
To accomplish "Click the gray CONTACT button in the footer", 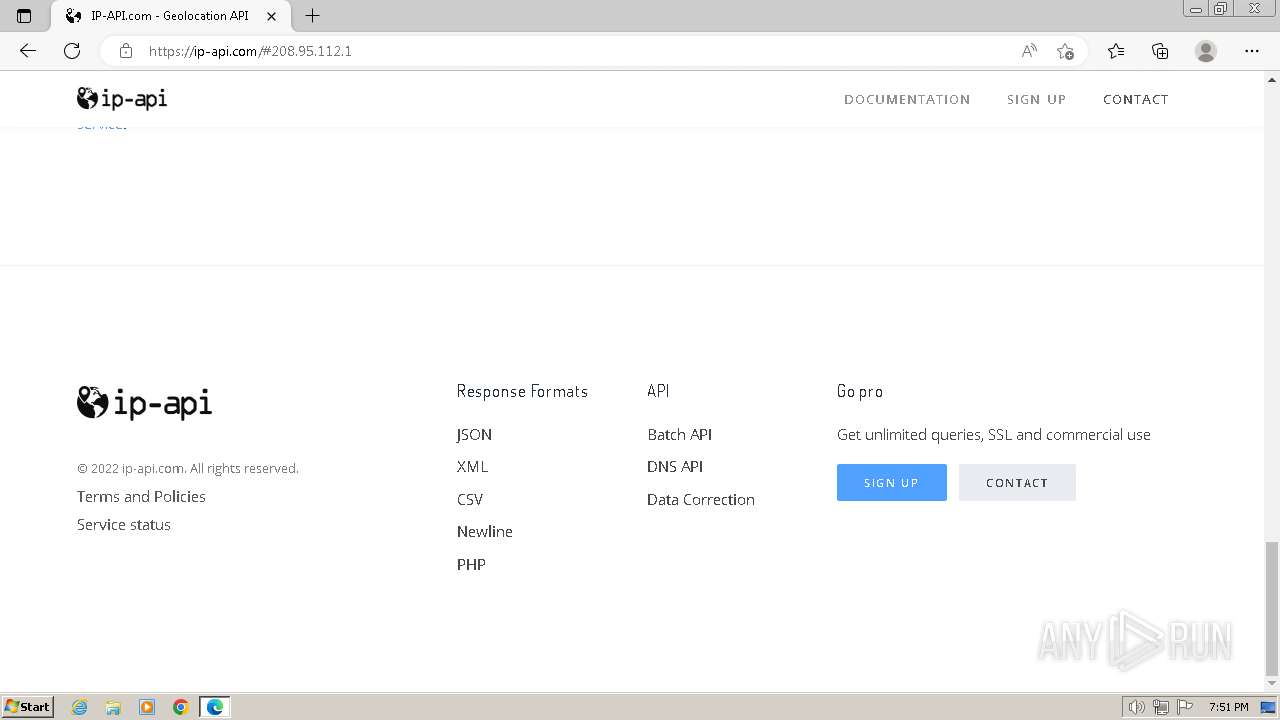I will pos(1017,483).
